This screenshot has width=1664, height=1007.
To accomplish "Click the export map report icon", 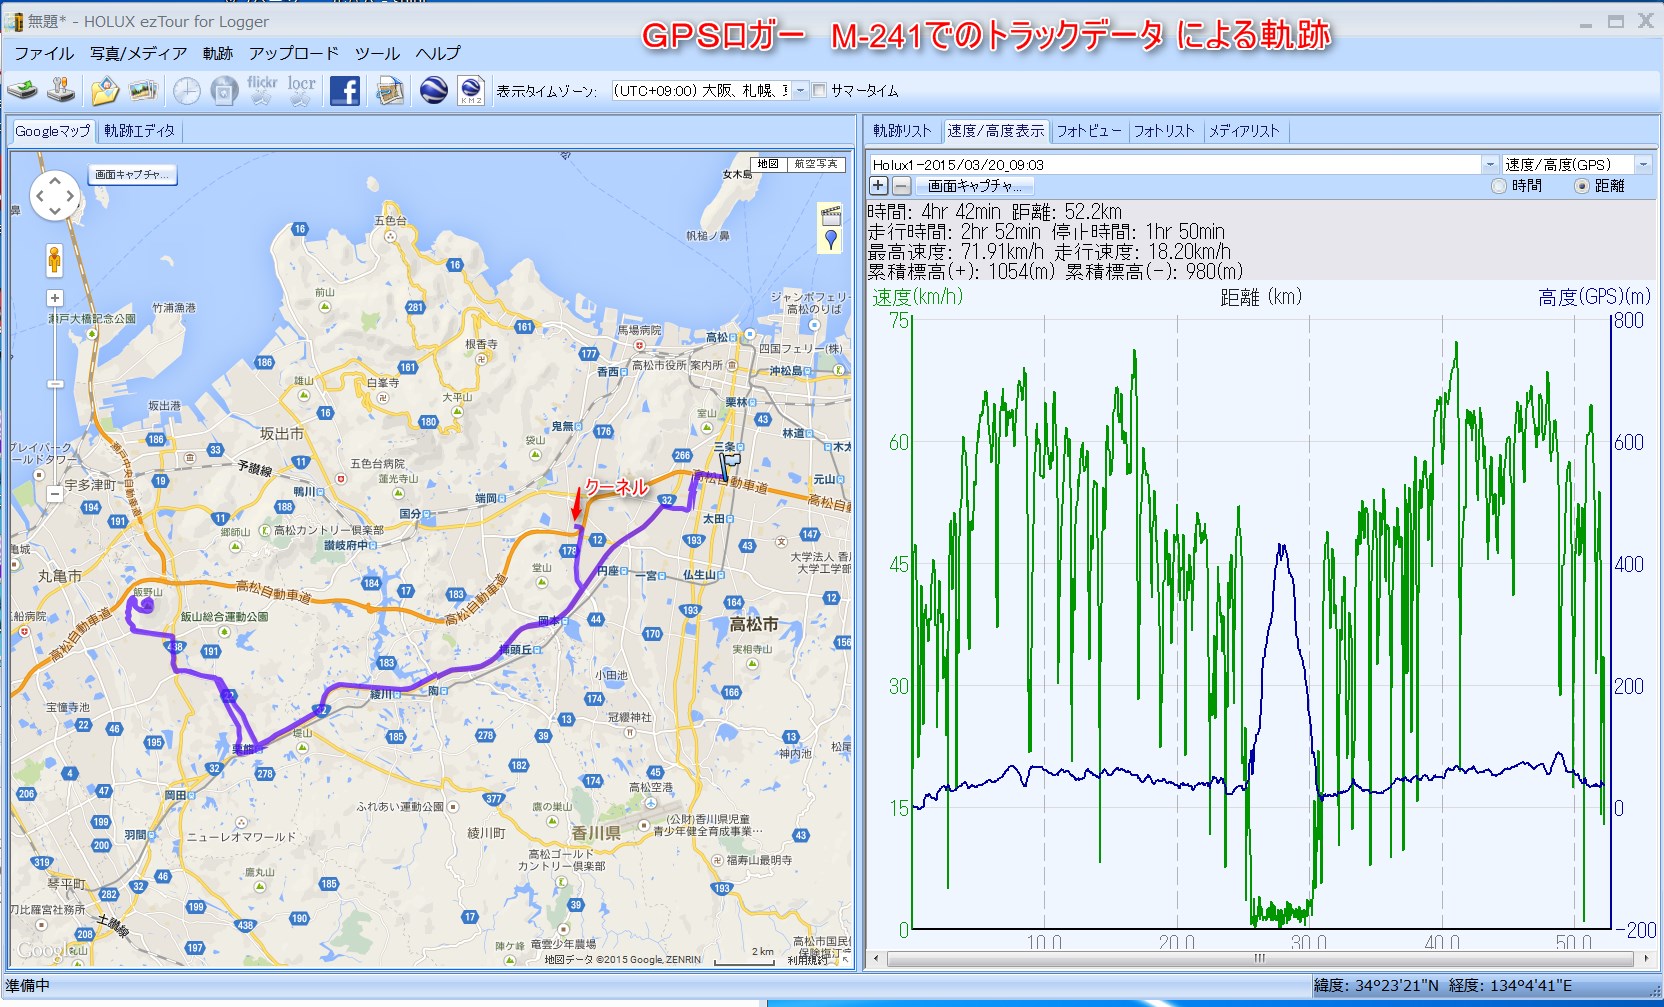I will [389, 91].
